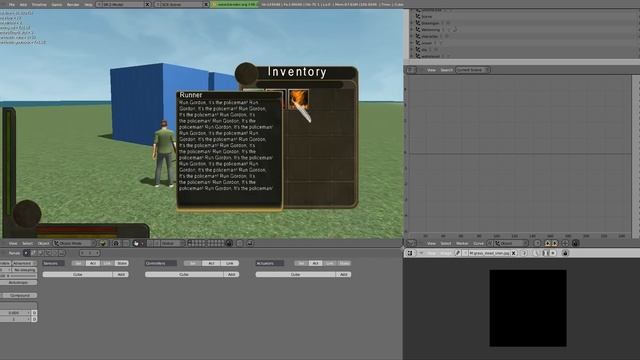Toggle the layer lock icon in viewport header
The height and width of the screenshot is (360, 640).
click(x=229, y=243)
